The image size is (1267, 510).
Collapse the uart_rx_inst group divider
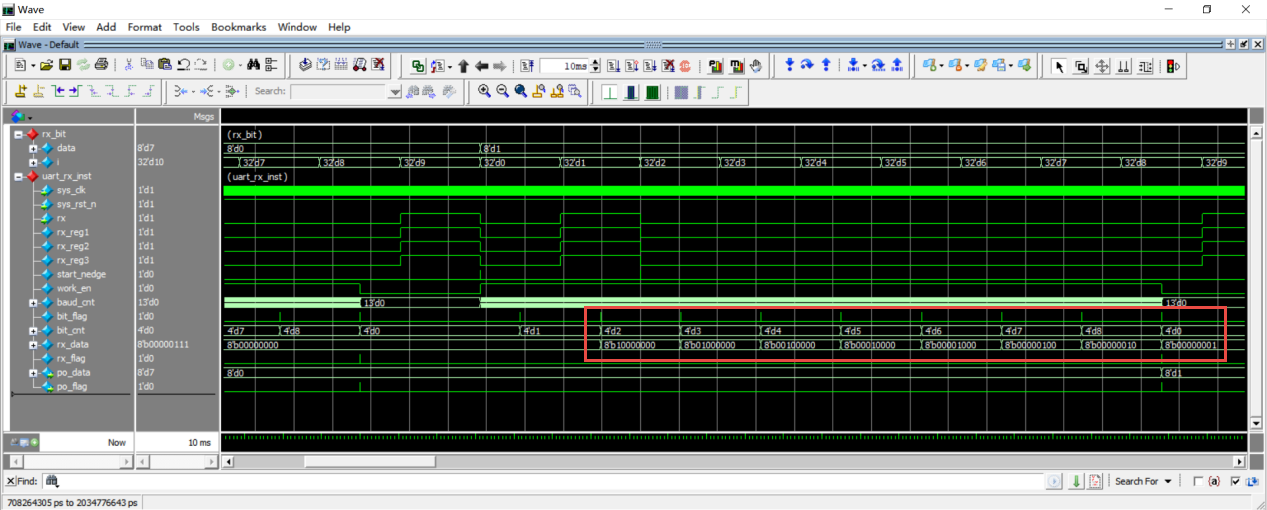click(18, 176)
